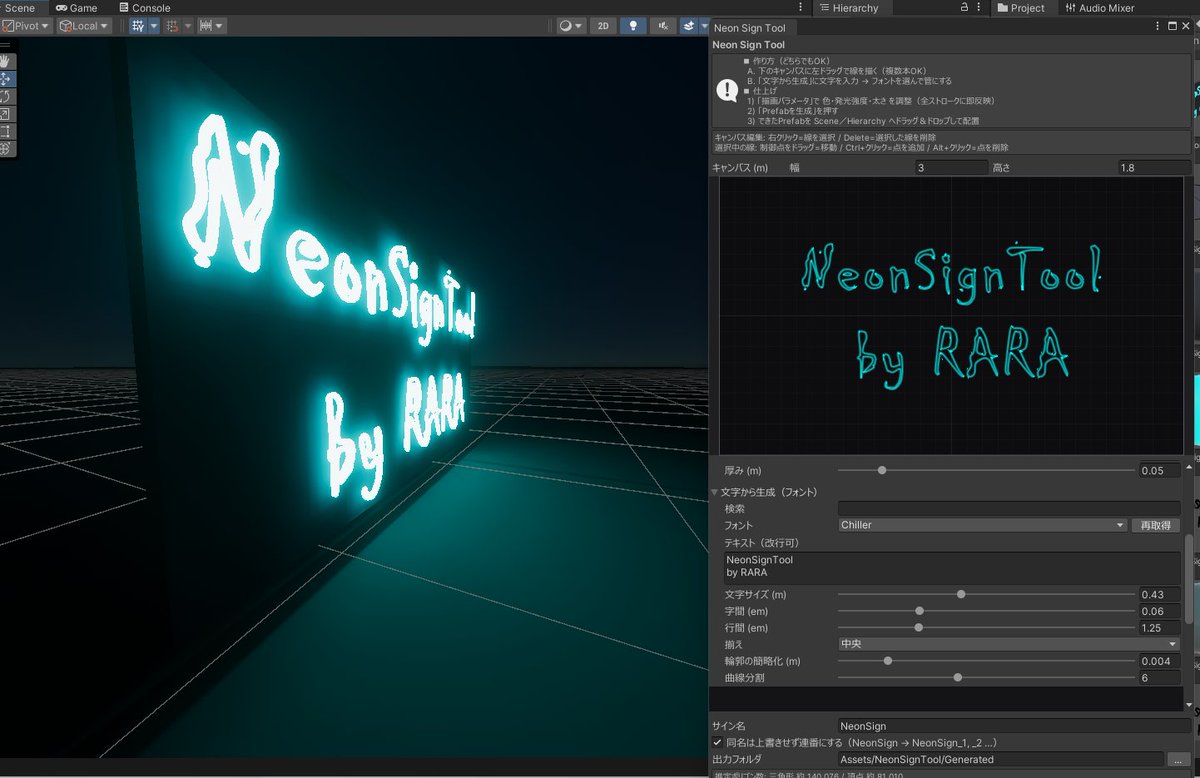The width and height of the screenshot is (1200, 778).
Task: Open the Chiller font dropdown
Action: (983, 525)
